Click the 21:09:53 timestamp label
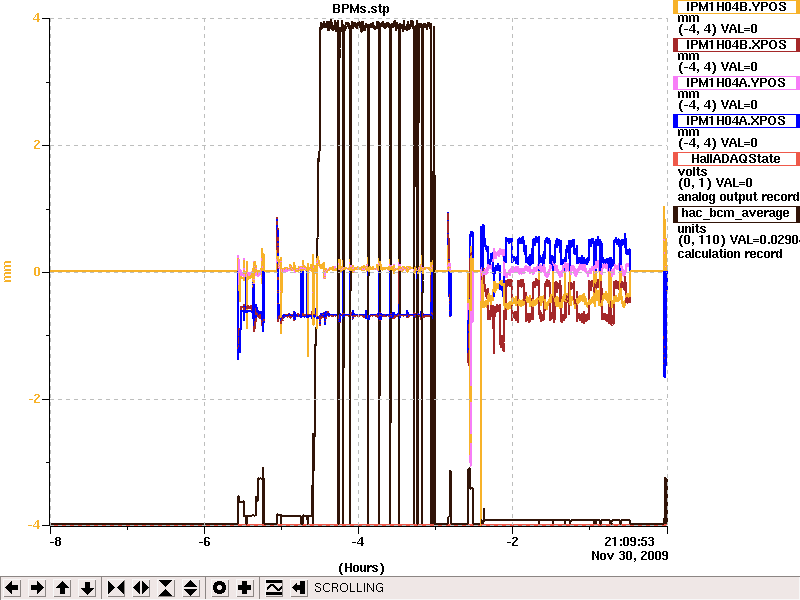 pyautogui.click(x=629, y=541)
